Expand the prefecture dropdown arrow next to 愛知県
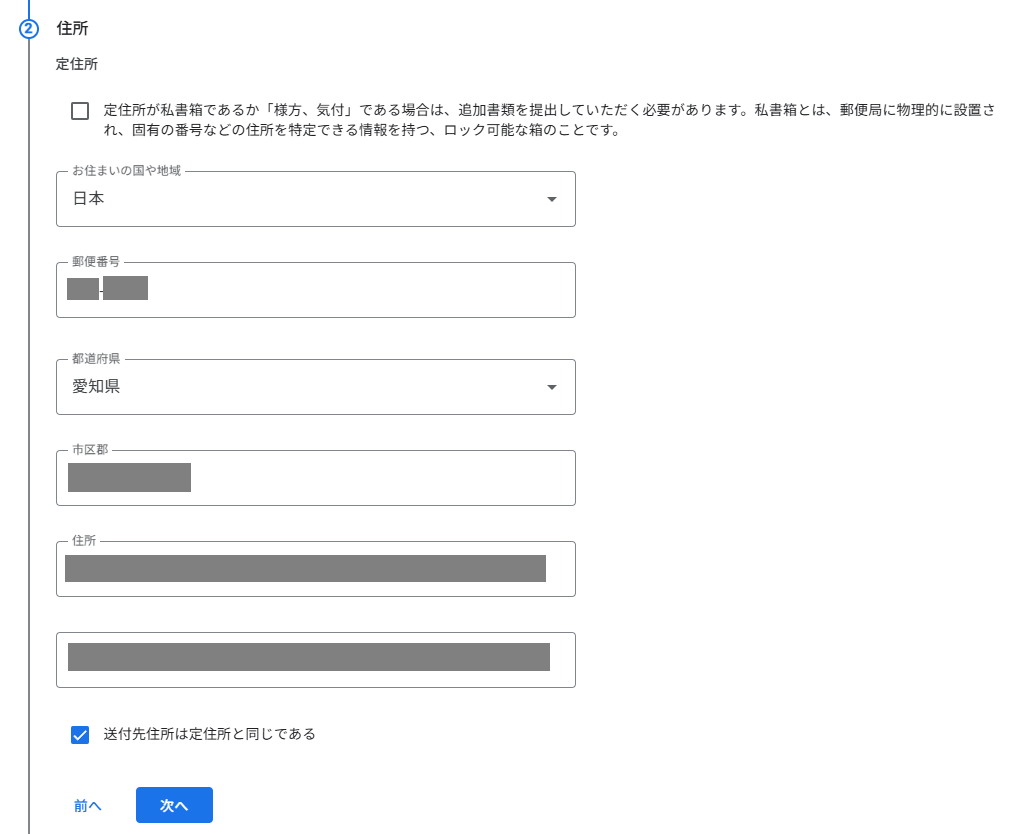 point(551,387)
